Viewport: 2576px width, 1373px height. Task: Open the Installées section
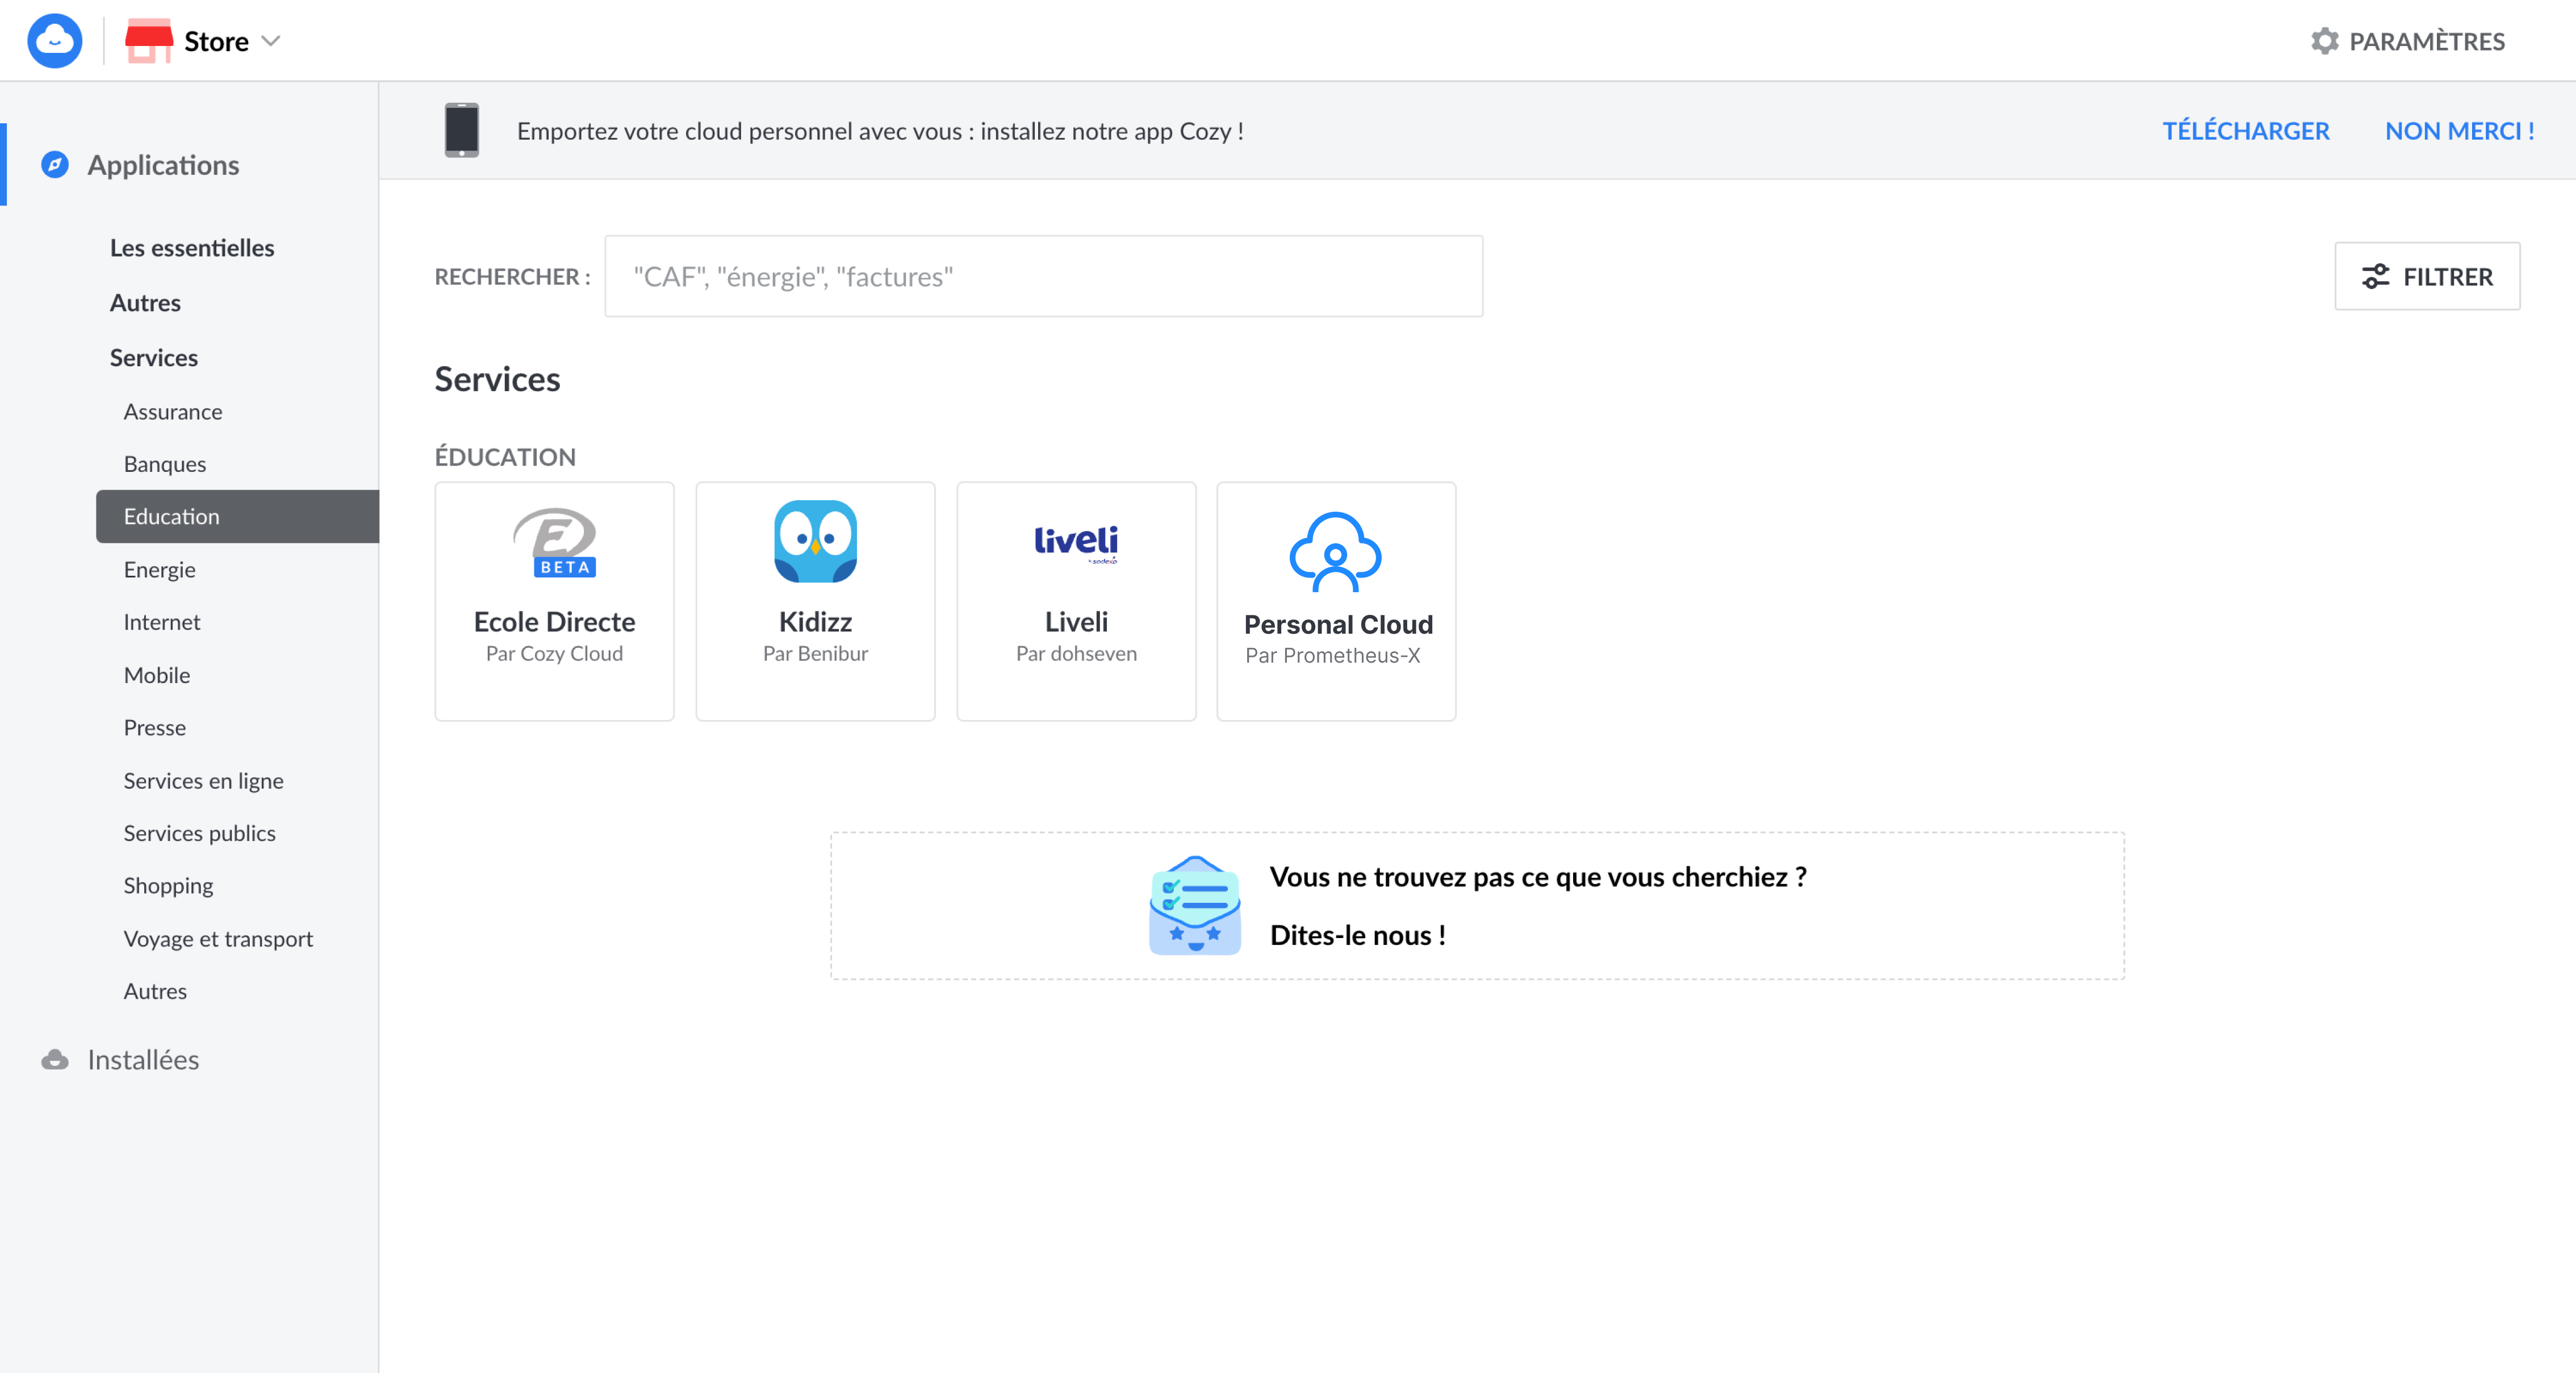pyautogui.click(x=143, y=1059)
